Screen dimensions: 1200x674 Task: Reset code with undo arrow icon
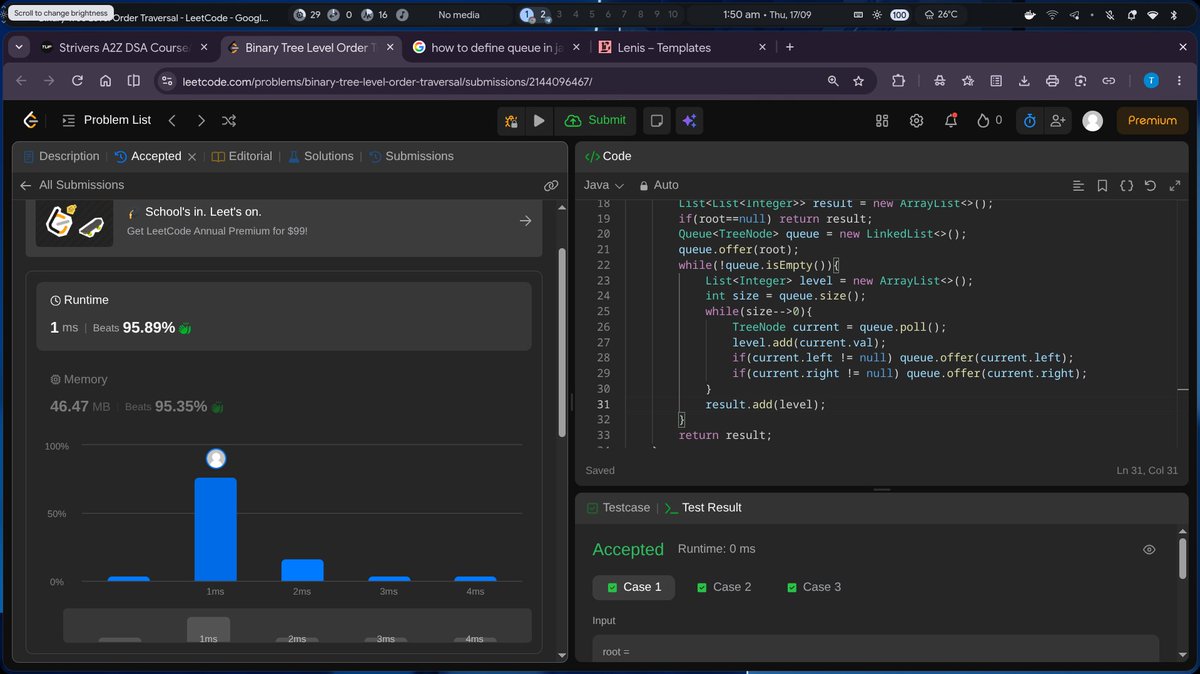click(1150, 186)
